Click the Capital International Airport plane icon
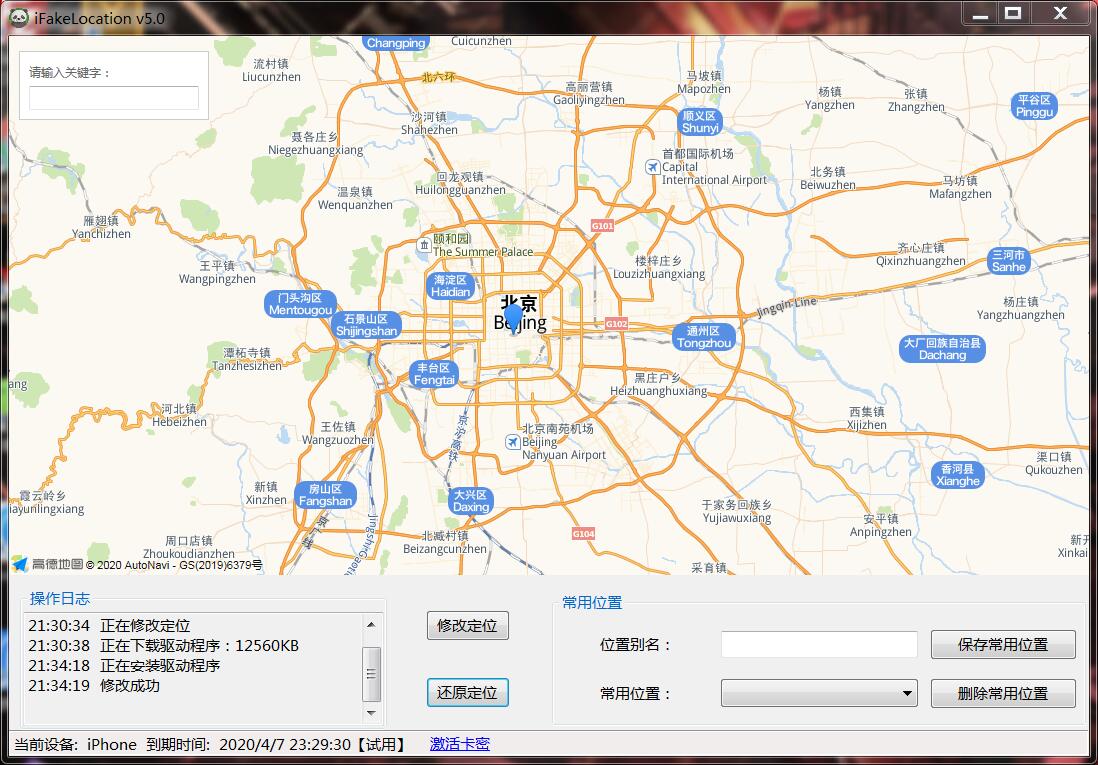The width and height of the screenshot is (1098, 765). point(653,167)
